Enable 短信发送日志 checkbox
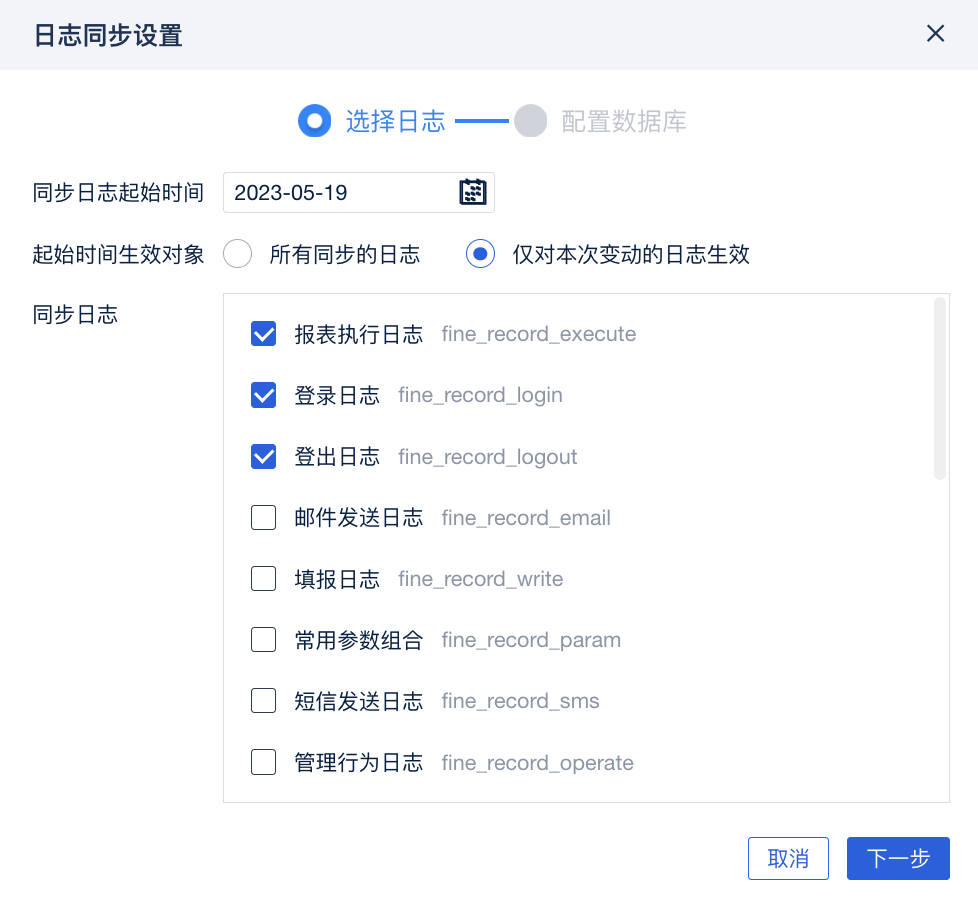 264,701
